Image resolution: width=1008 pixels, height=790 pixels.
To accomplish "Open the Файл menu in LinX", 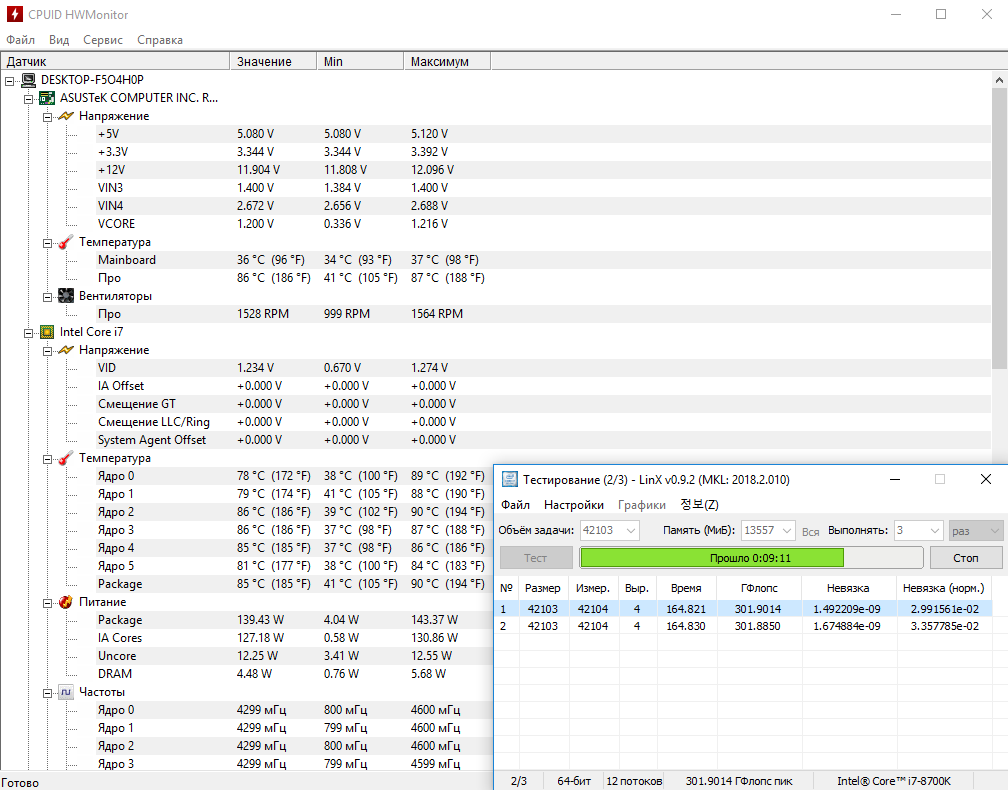I will [516, 505].
